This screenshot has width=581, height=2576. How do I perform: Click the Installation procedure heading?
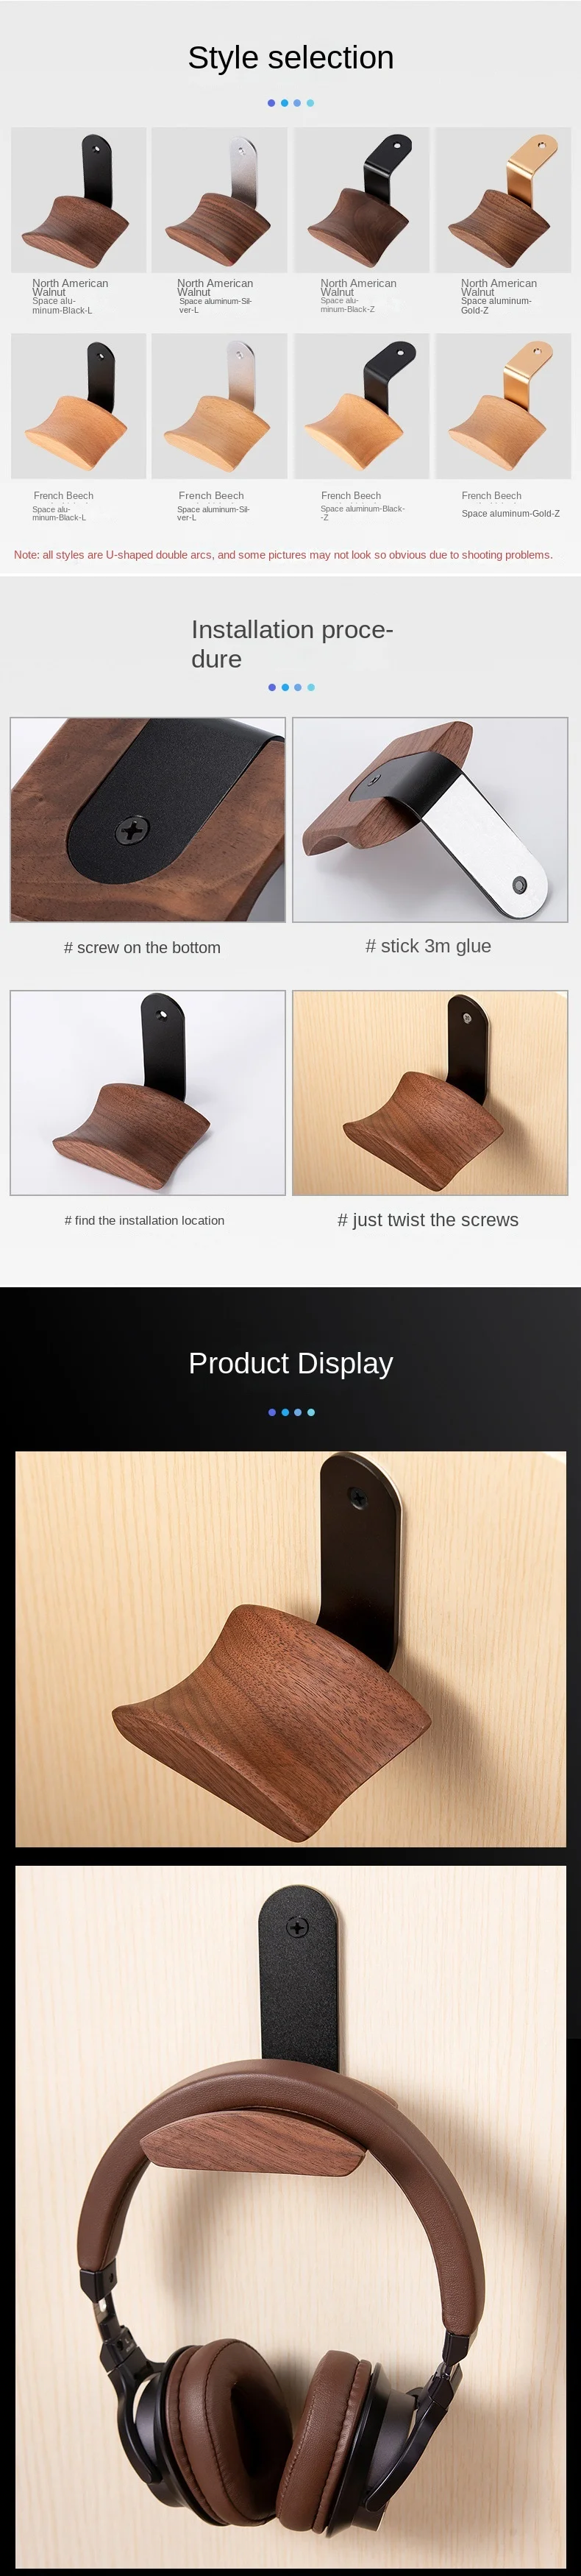[x=292, y=644]
